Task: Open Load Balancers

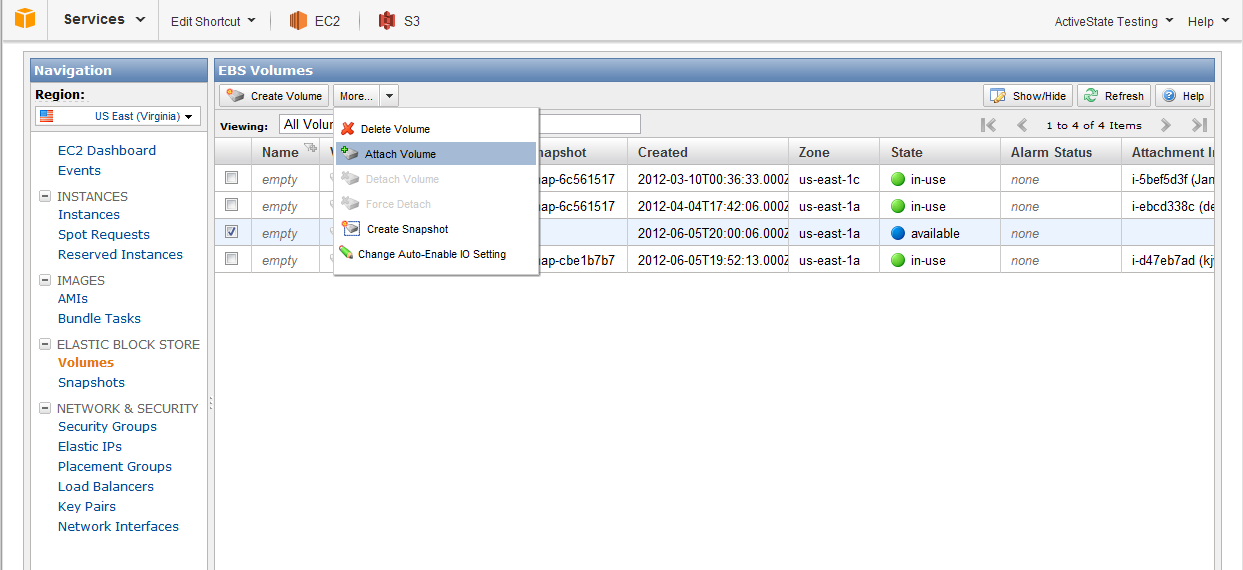Action: point(106,486)
